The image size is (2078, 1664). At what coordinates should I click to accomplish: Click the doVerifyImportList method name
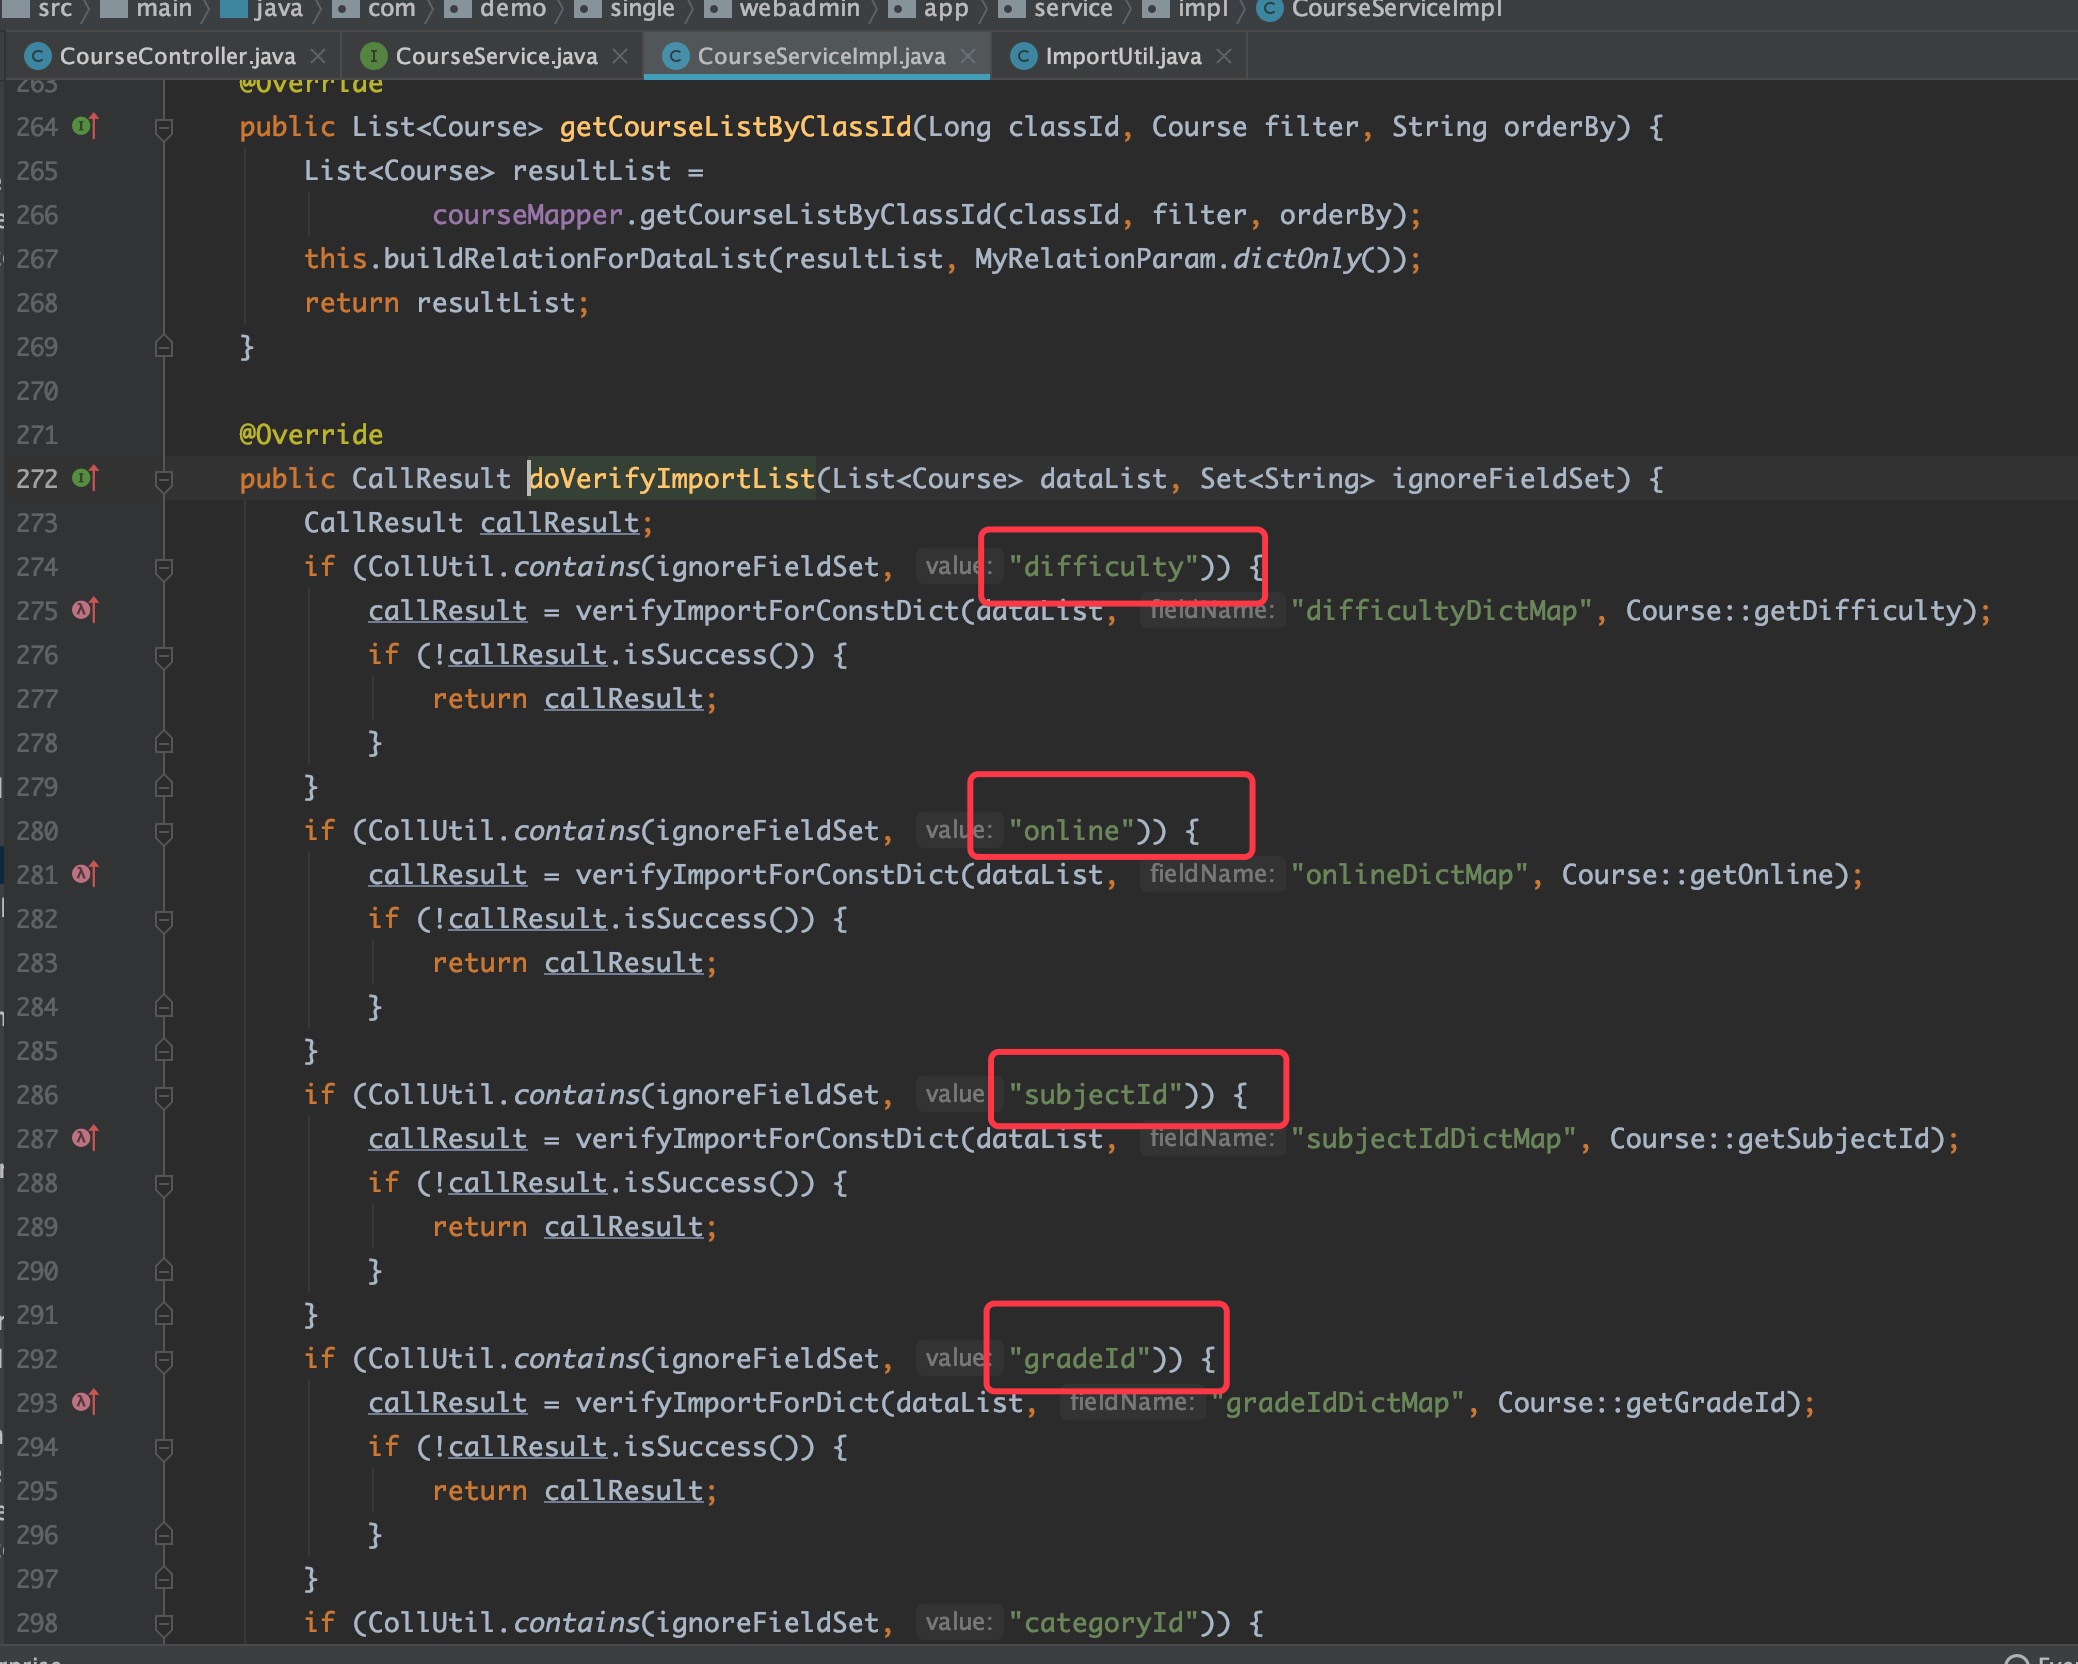(x=672, y=479)
